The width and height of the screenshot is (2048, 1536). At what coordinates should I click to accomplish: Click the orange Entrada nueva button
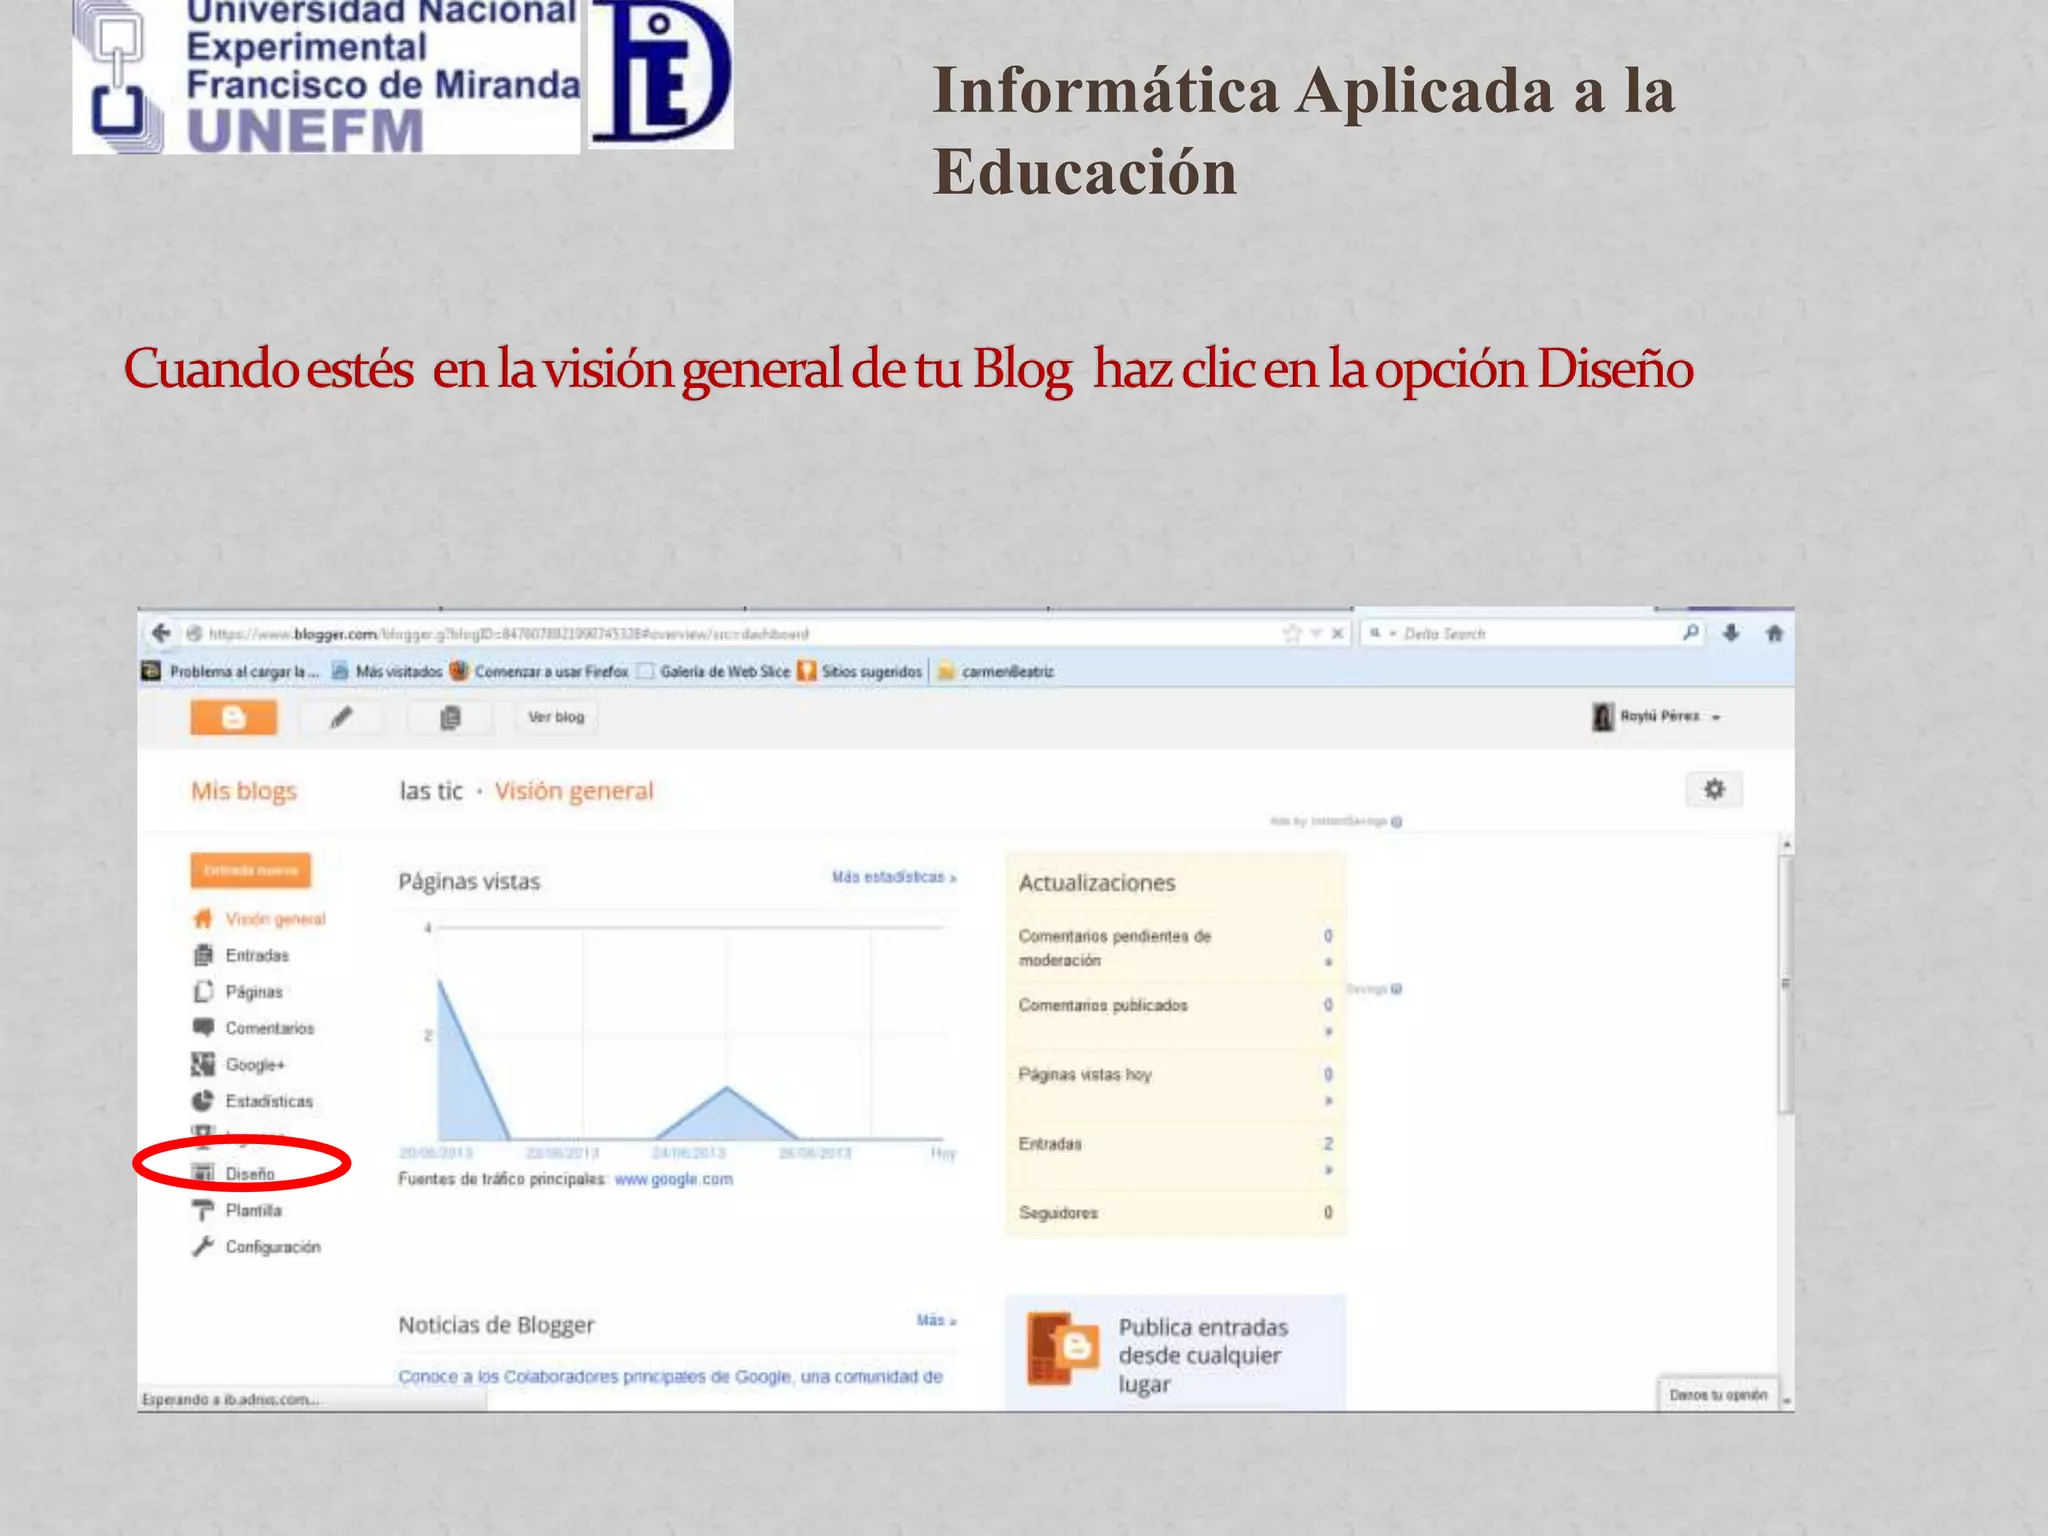coord(250,870)
